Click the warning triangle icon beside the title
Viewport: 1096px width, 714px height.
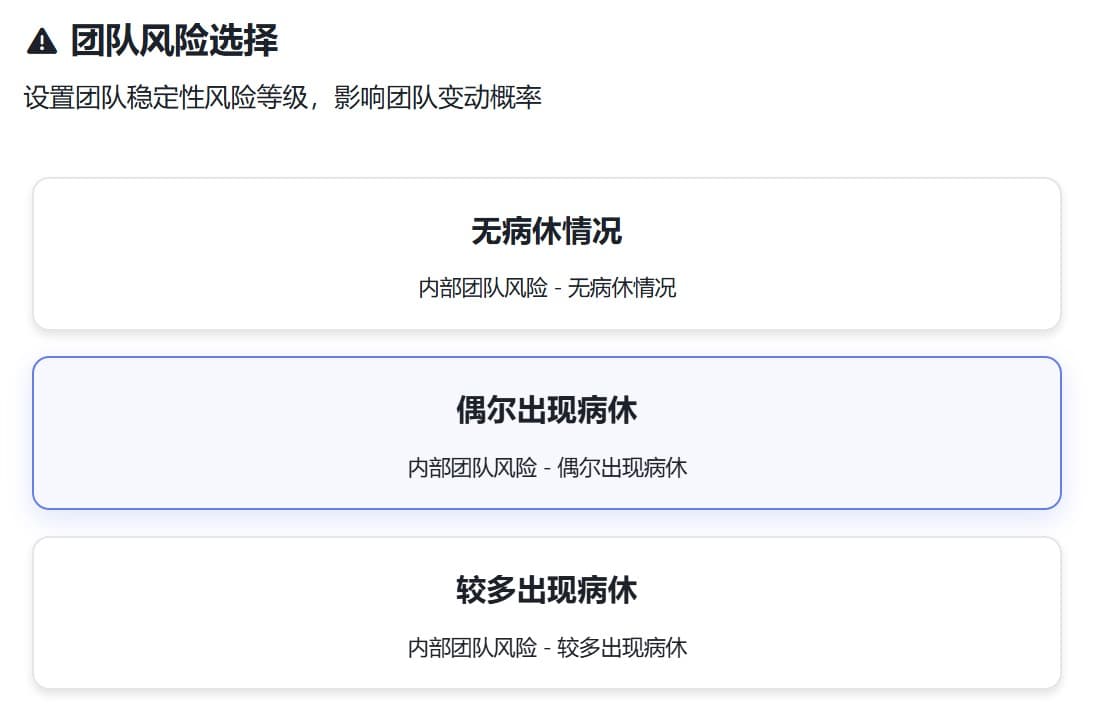tap(40, 42)
